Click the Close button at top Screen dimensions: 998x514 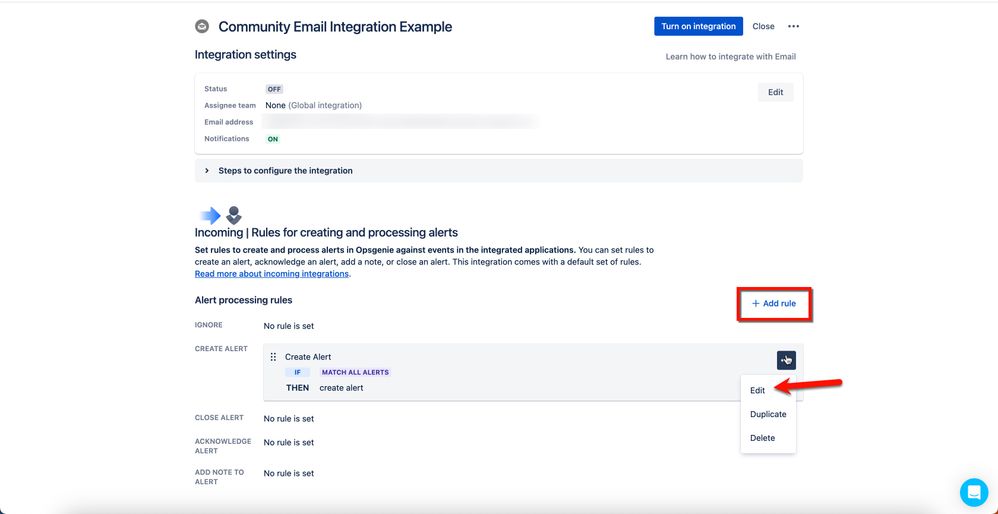click(x=763, y=27)
